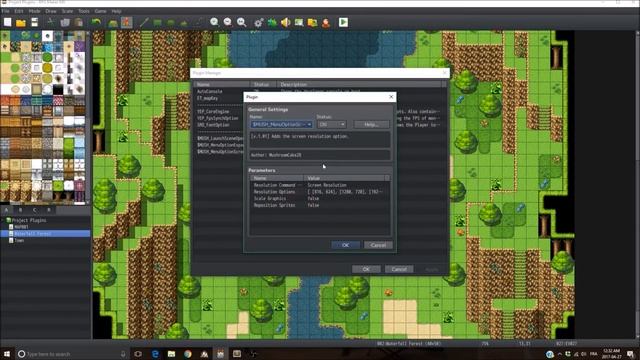640x360 pixels.
Task: Select YEP_CoreEngine in Plugin Manager list
Action: pos(213,111)
